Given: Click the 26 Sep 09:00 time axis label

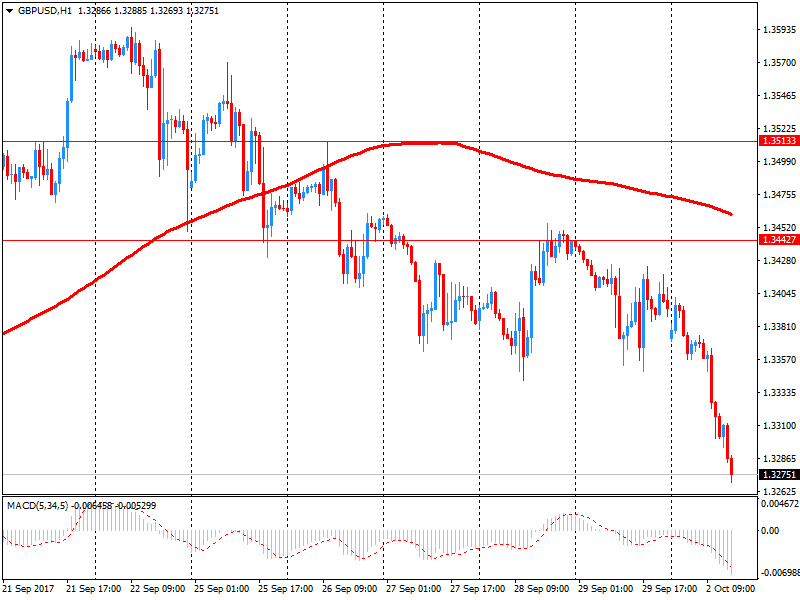Looking at the screenshot, I should pos(349,589).
